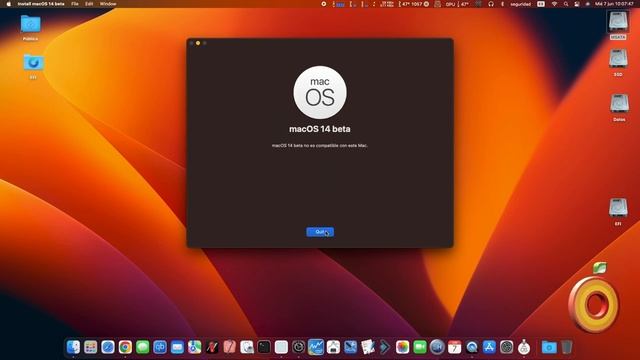Open Calendar from the Dock
The image size is (640, 360).
click(454, 347)
